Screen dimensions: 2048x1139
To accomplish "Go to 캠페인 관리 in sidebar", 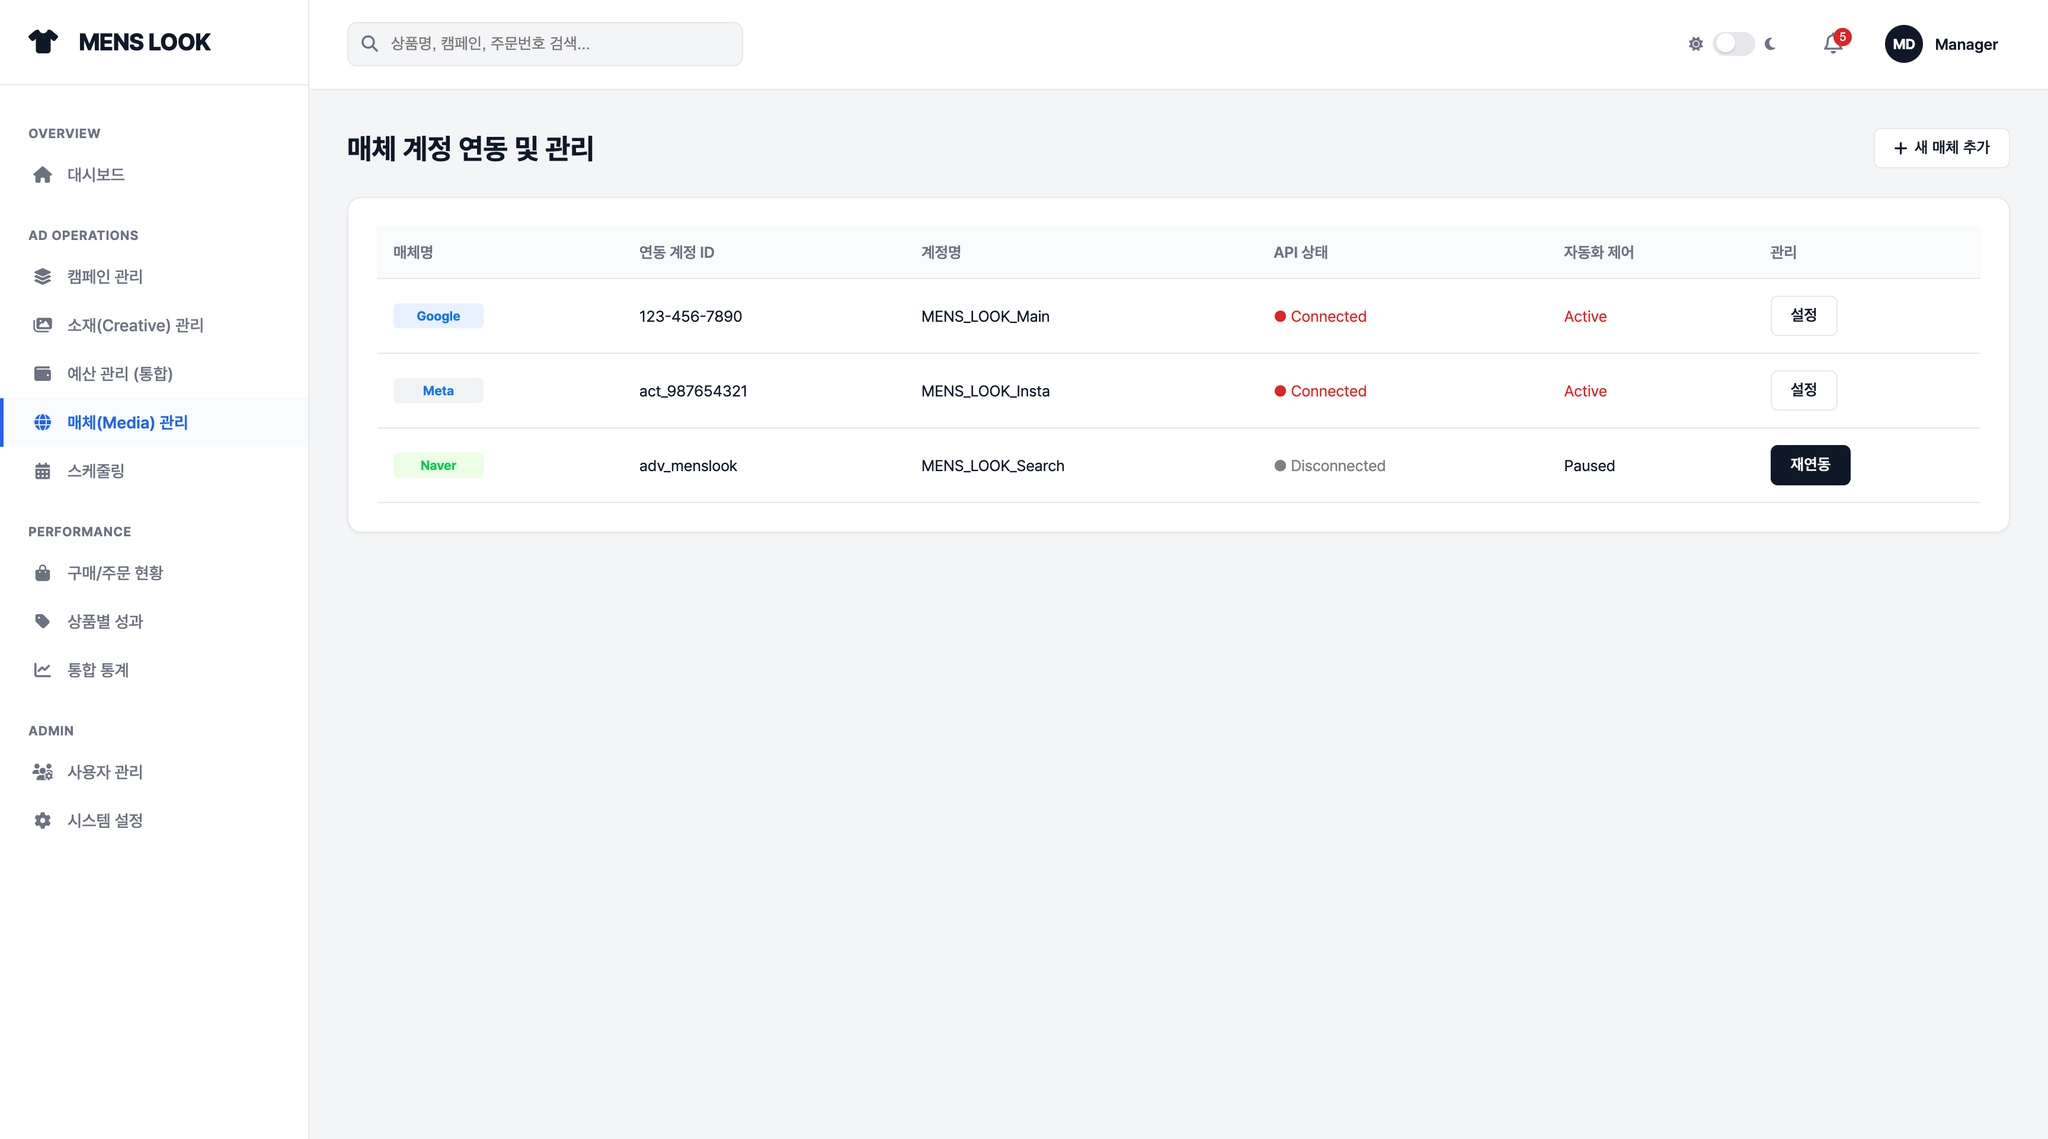I will coord(104,277).
